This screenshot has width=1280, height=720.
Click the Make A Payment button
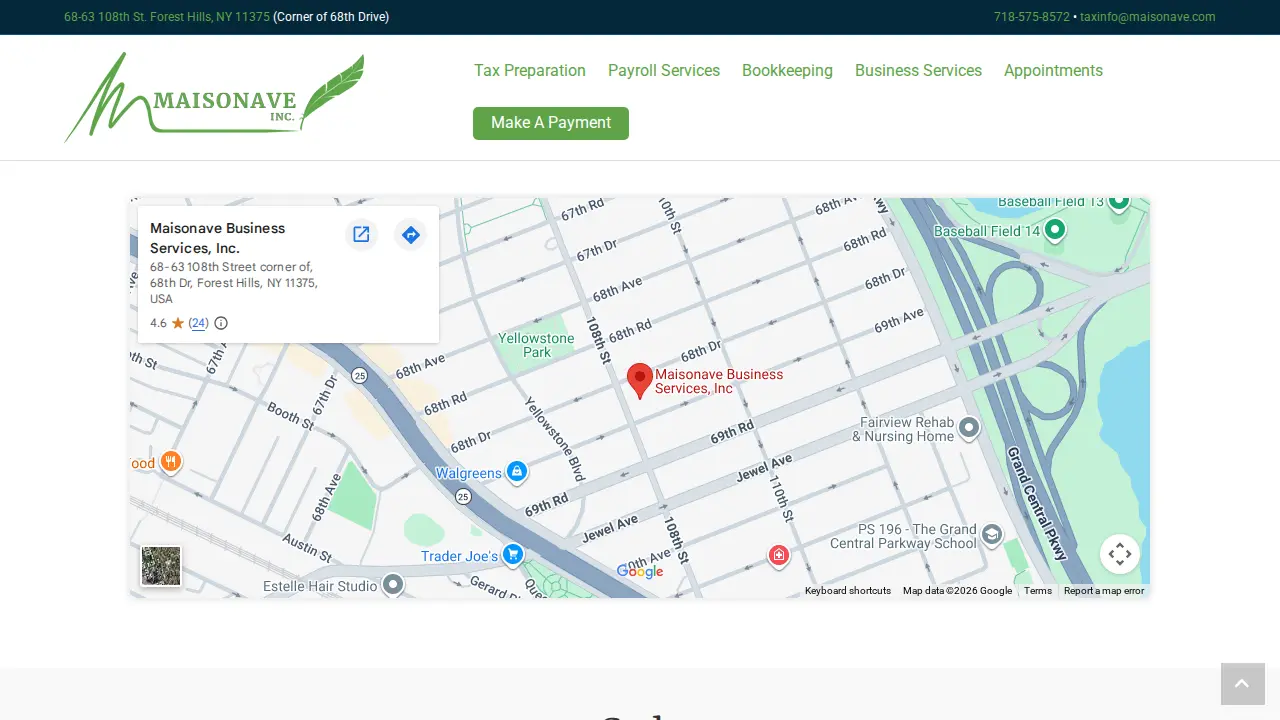click(x=551, y=123)
